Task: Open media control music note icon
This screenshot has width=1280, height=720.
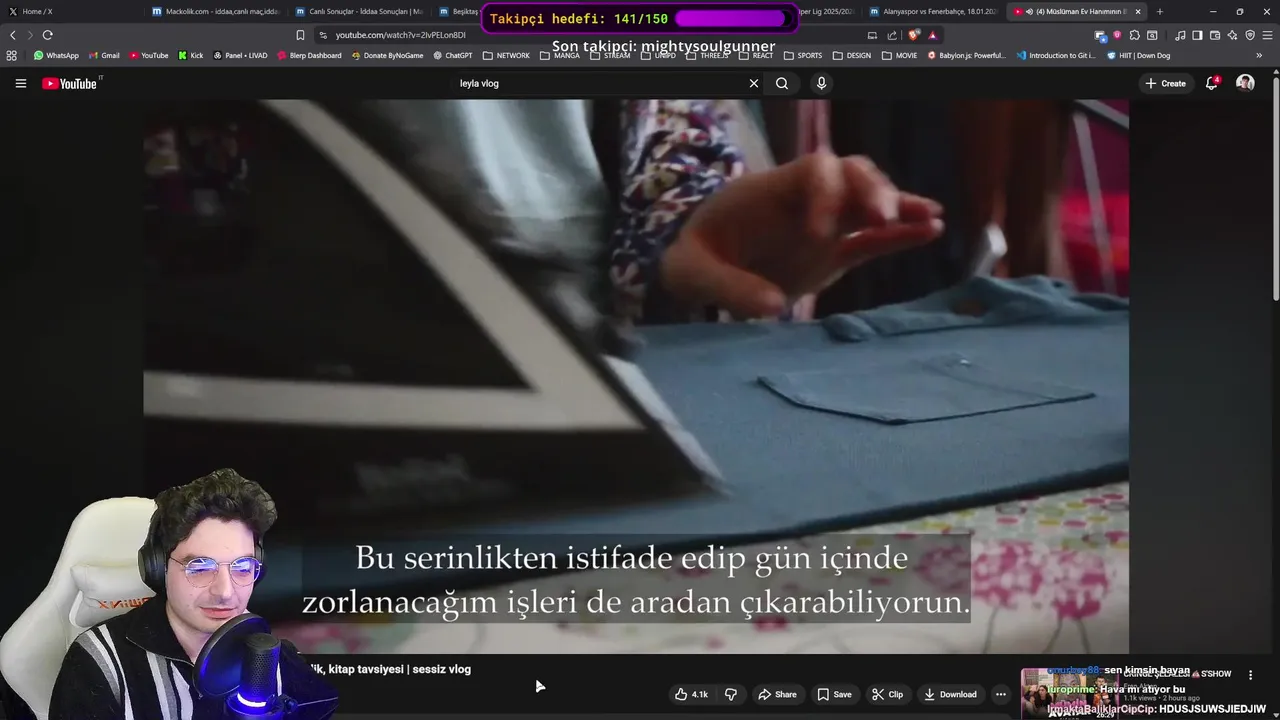Action: (1180, 35)
